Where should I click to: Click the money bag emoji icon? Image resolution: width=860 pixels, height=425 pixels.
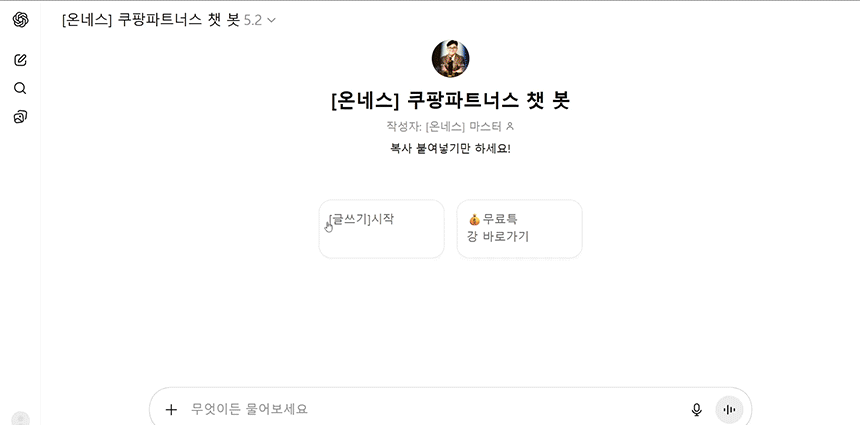(x=474, y=219)
